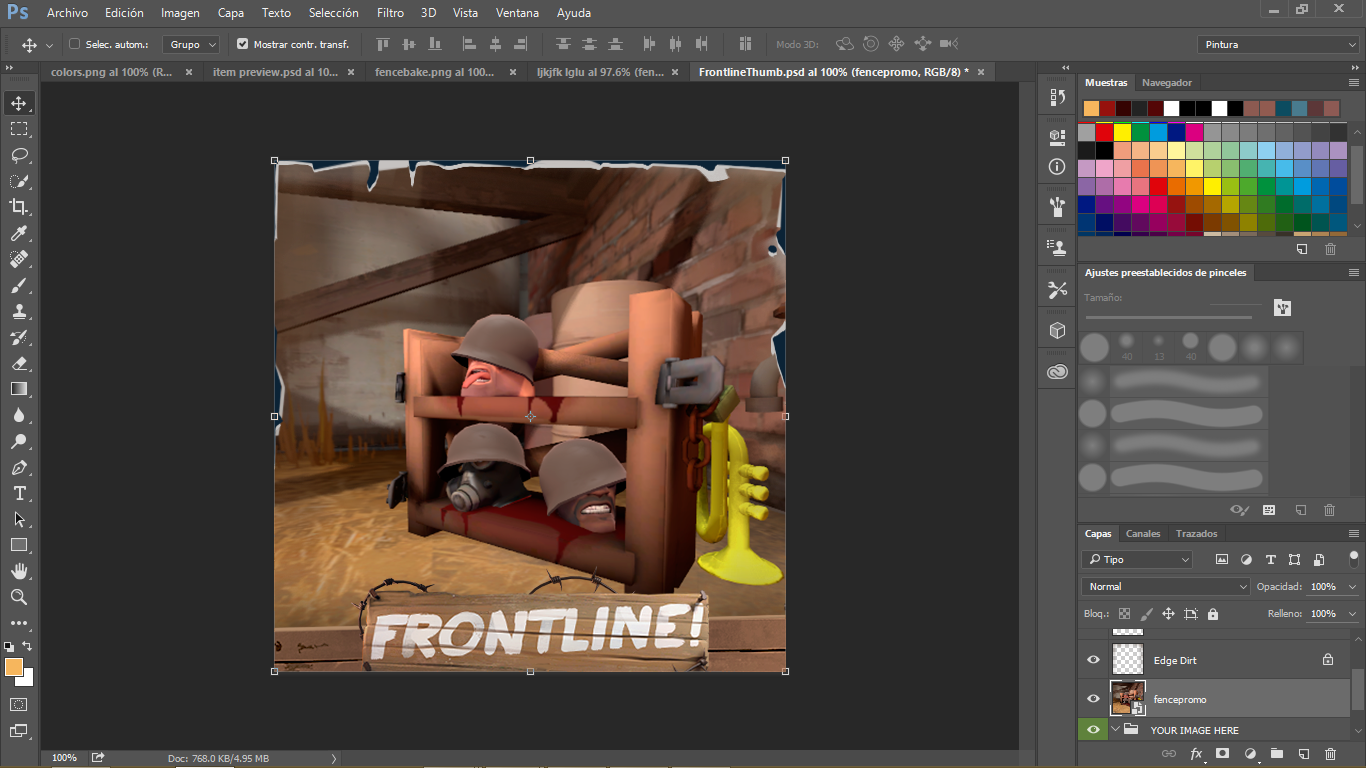Switch to the Canales tab
The image size is (1366, 768).
[x=1143, y=534]
